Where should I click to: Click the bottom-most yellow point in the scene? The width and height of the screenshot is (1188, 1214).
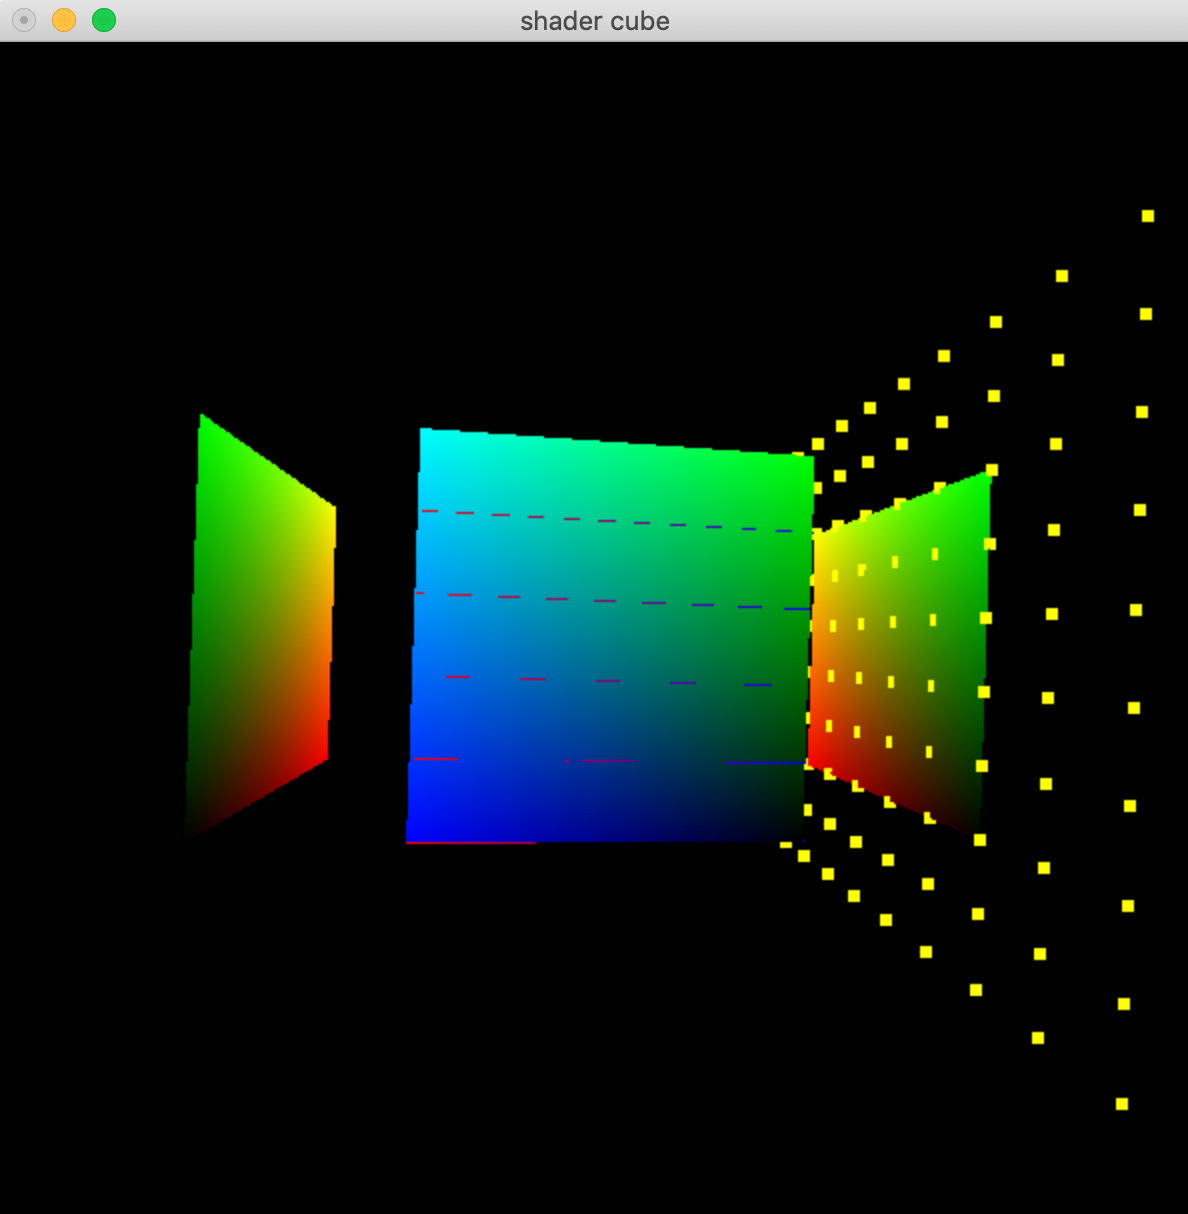1120,1105
